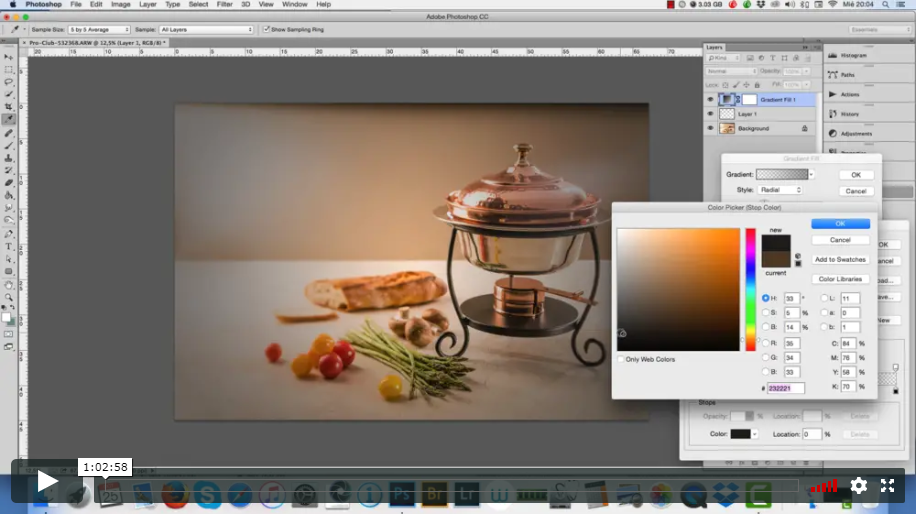Screen dimensions: 916x515
Task: Click Cancel in Gradient Fill dialog
Action: pyautogui.click(x=856, y=191)
